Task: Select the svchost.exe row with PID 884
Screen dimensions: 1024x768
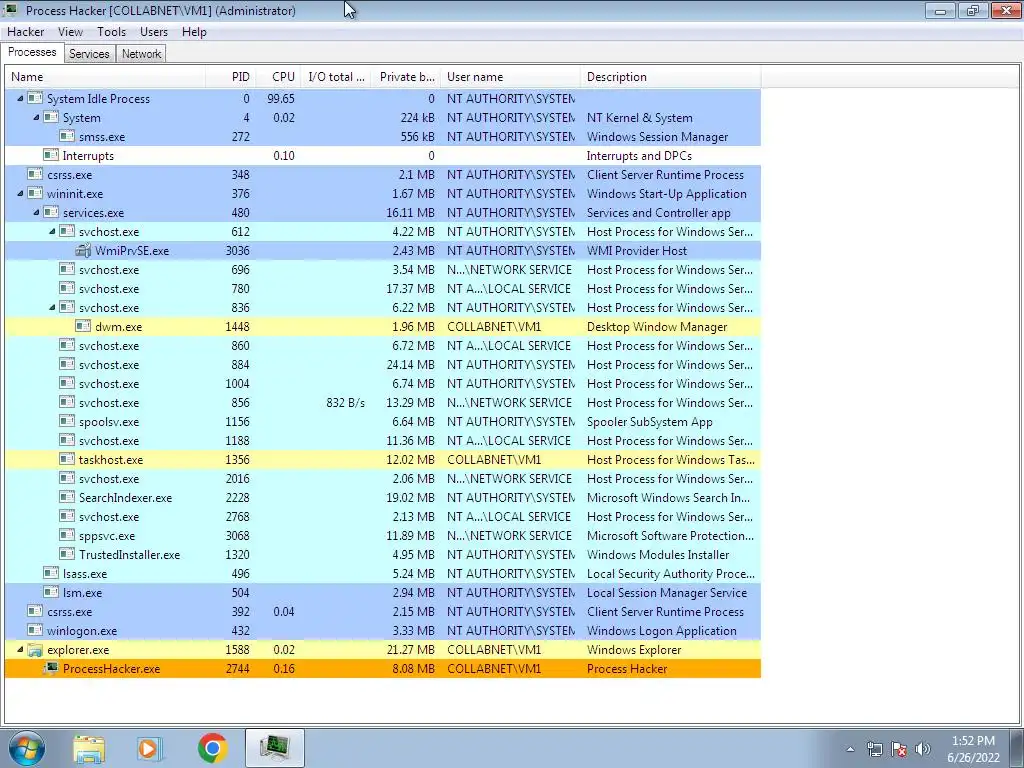Action: coord(383,364)
